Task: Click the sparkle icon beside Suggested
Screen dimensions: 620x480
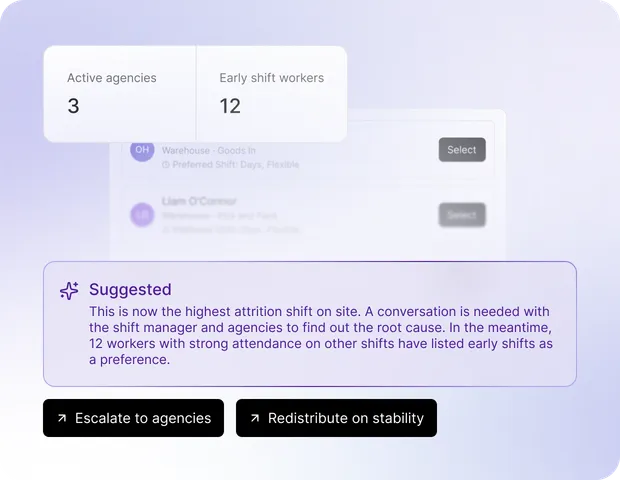Action: [69, 291]
